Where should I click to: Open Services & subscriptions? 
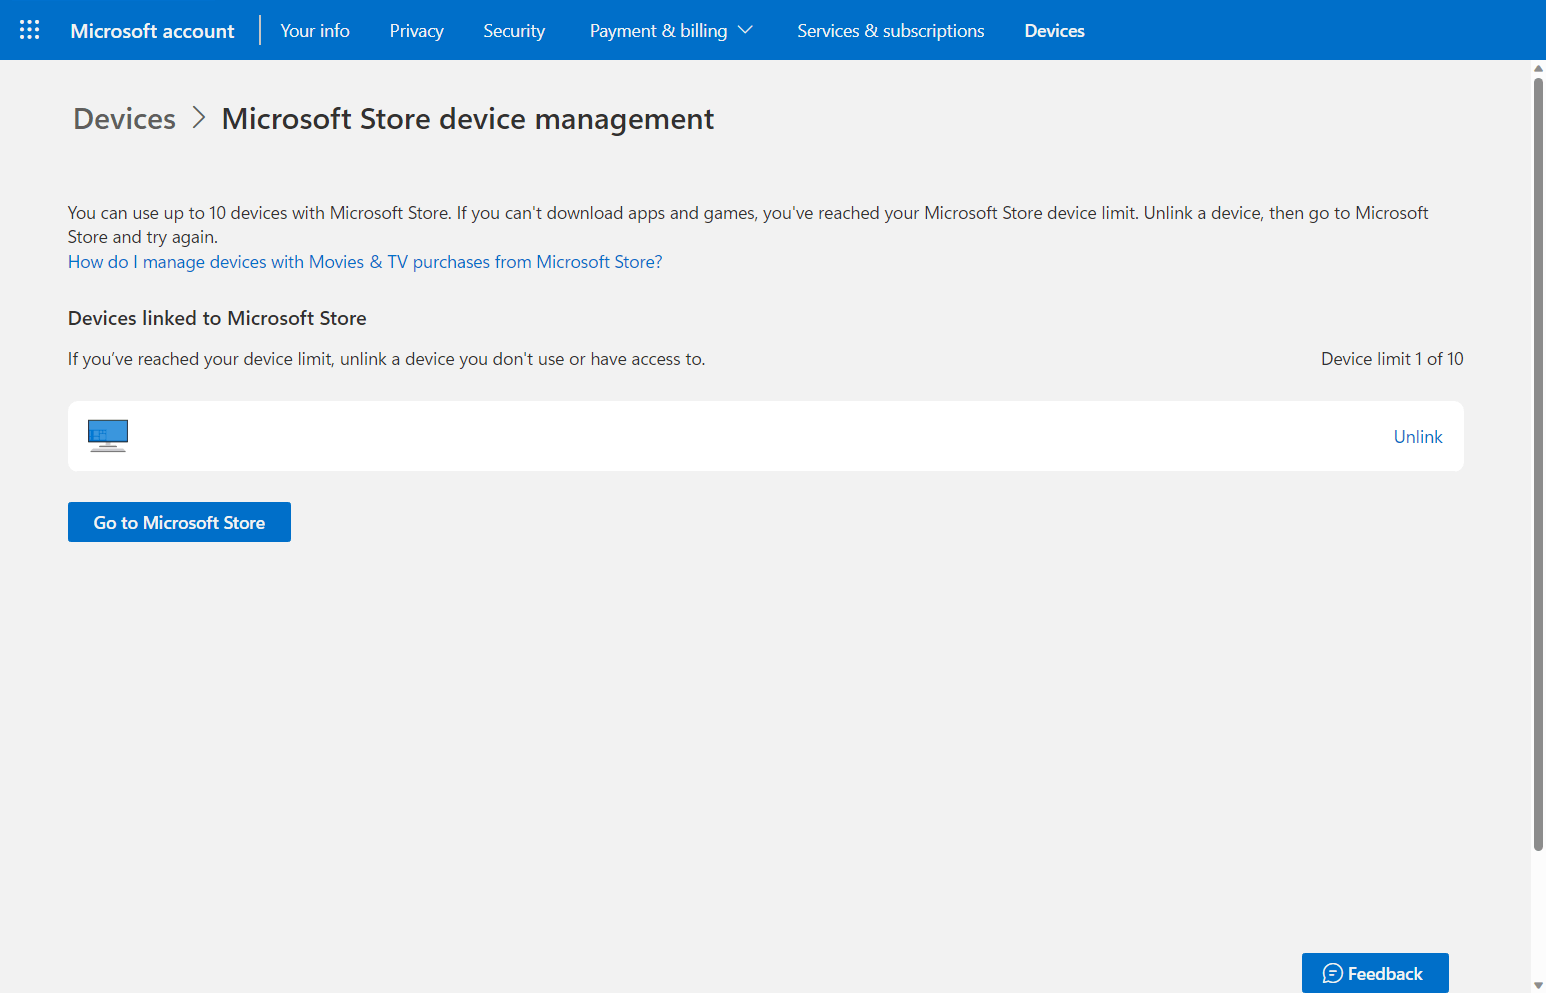tap(891, 31)
